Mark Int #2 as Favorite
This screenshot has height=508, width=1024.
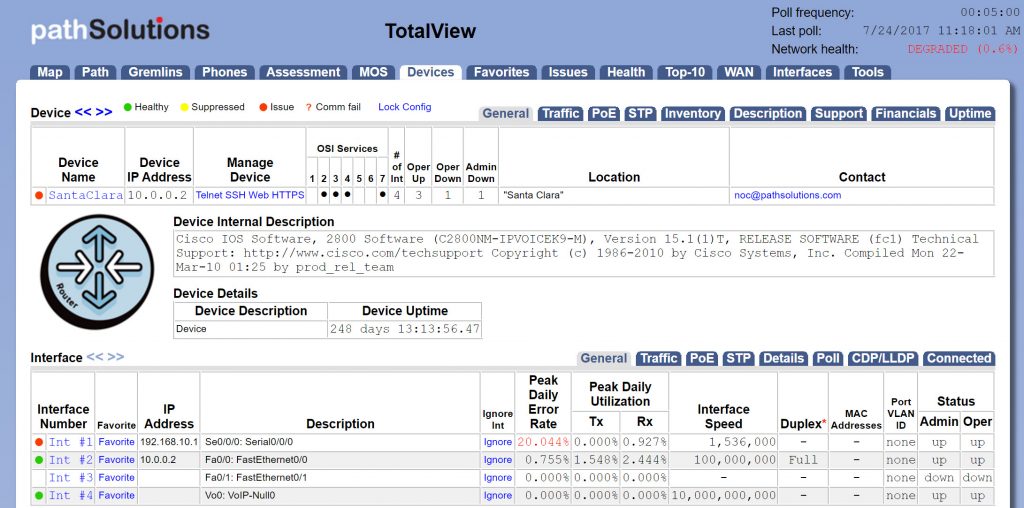pos(116,460)
